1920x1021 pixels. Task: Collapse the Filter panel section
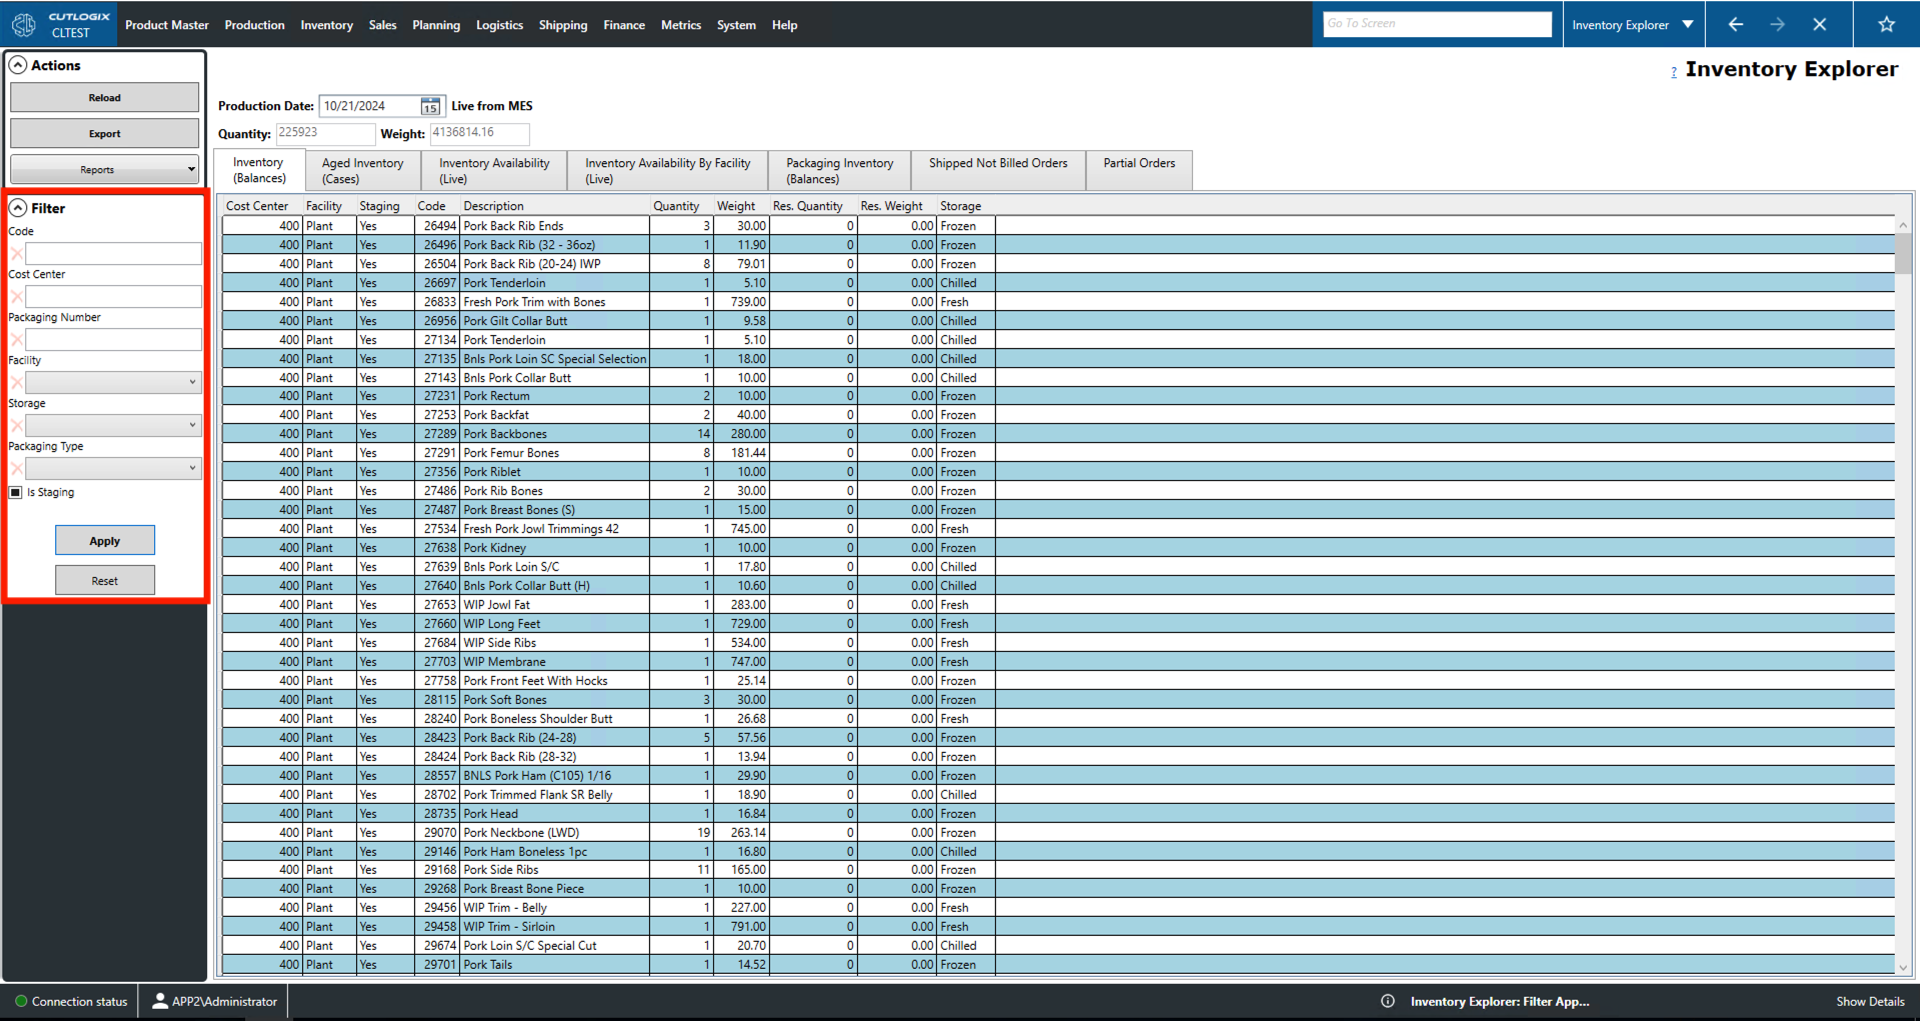point(18,208)
